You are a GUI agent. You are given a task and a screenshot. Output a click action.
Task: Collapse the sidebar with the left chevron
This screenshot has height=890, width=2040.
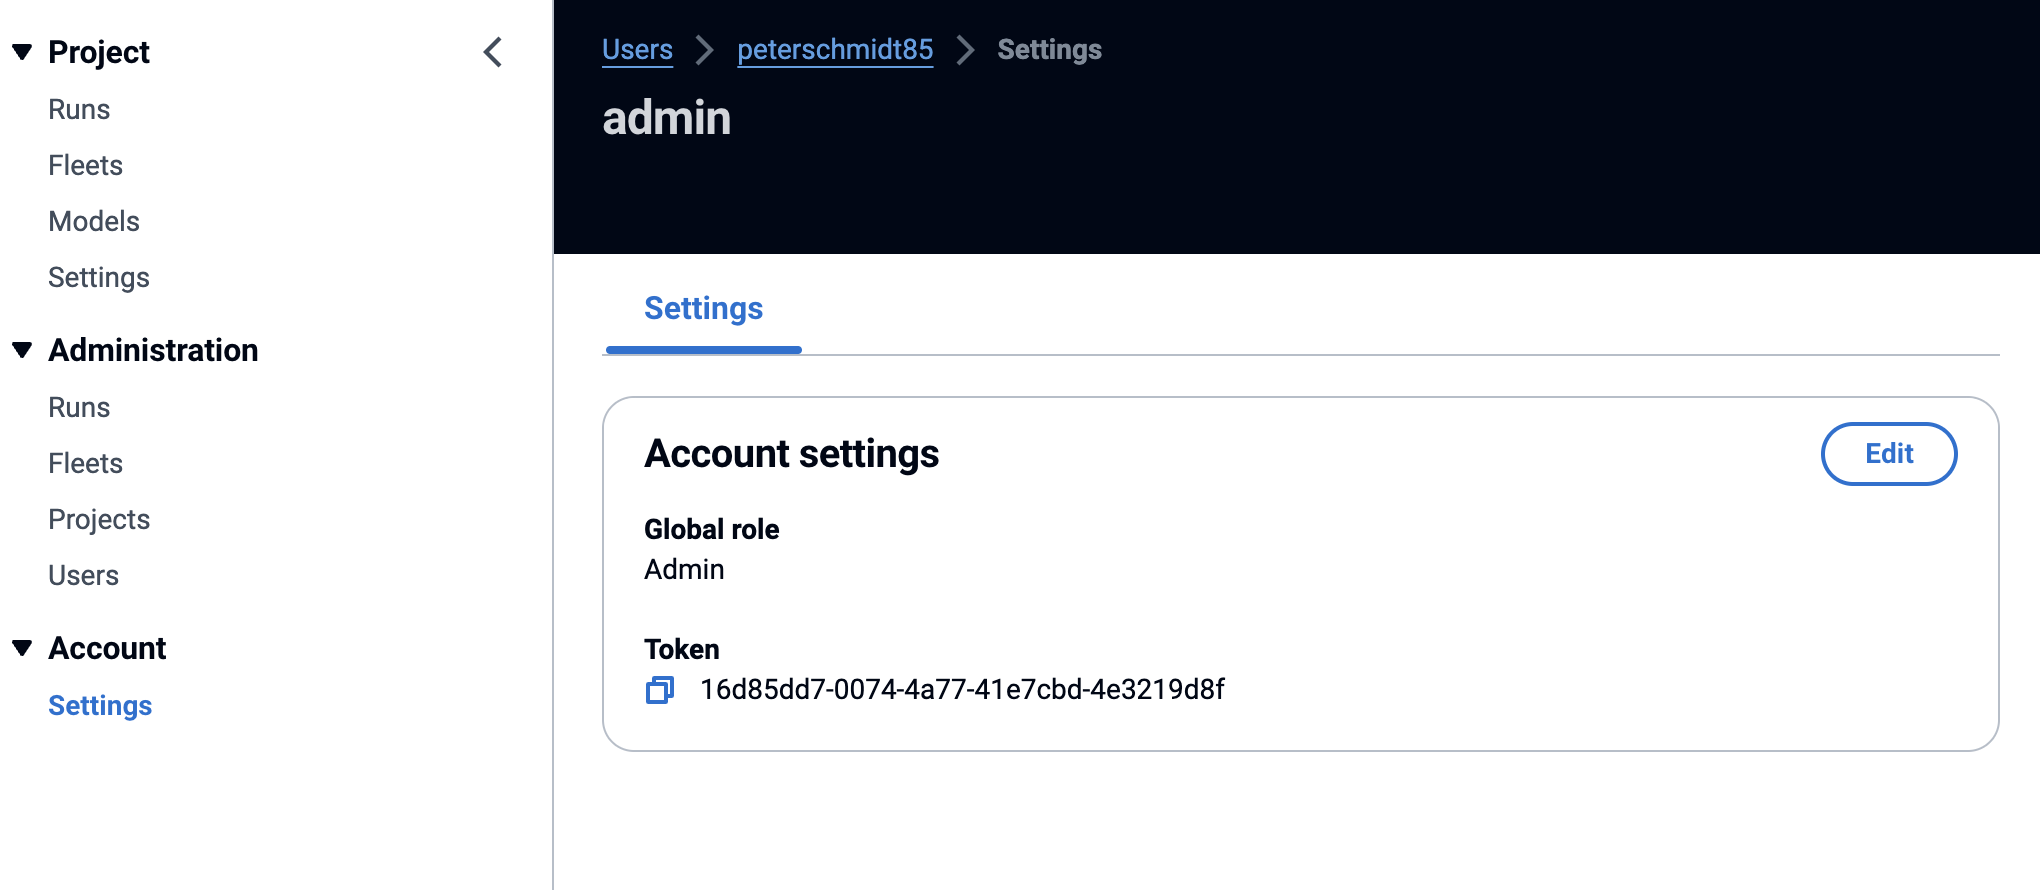[492, 52]
